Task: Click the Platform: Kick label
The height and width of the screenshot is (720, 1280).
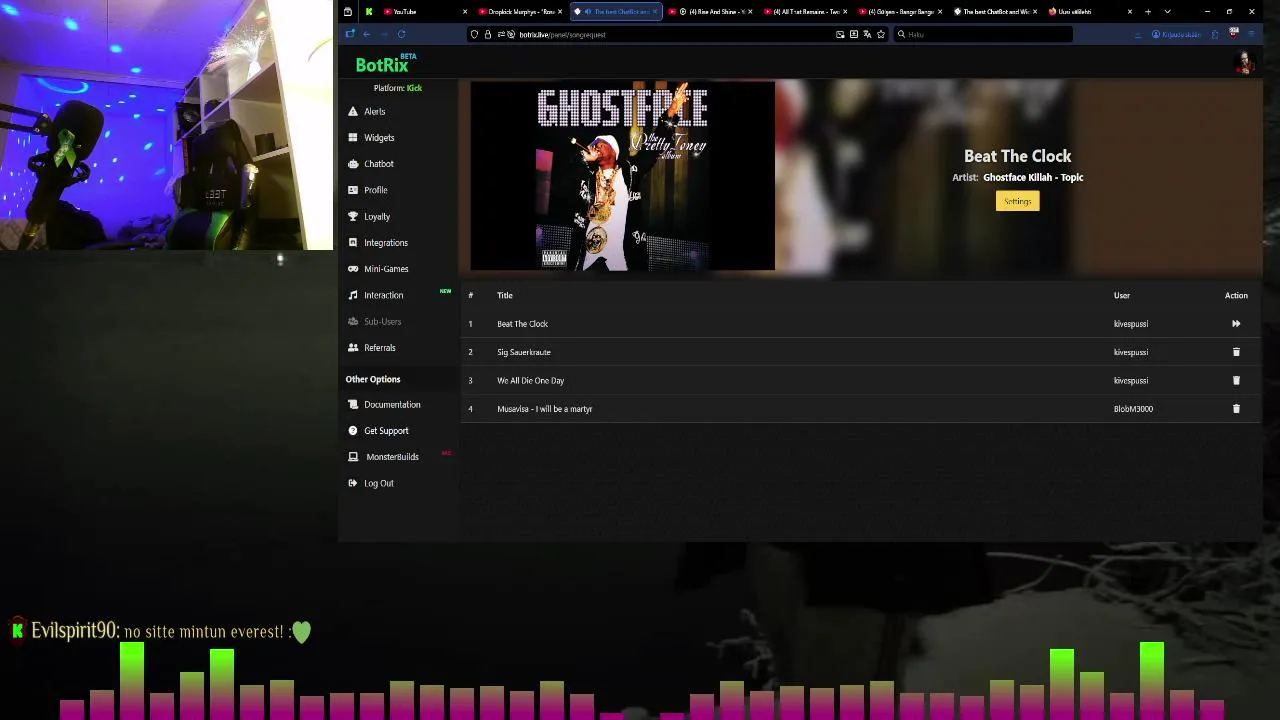Action: (398, 88)
